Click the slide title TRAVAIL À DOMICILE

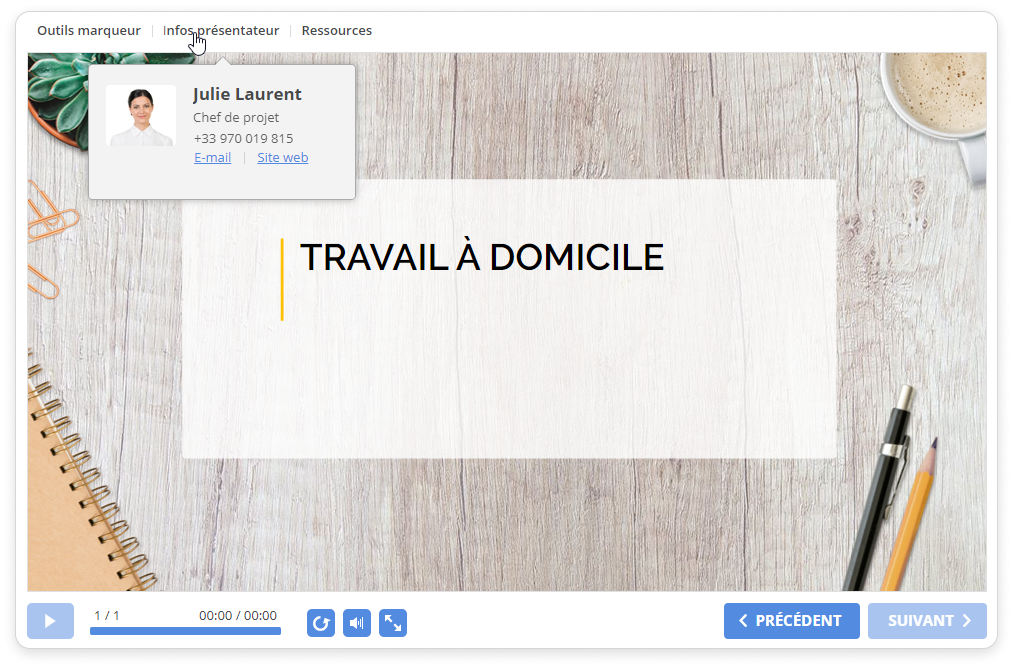click(x=482, y=258)
